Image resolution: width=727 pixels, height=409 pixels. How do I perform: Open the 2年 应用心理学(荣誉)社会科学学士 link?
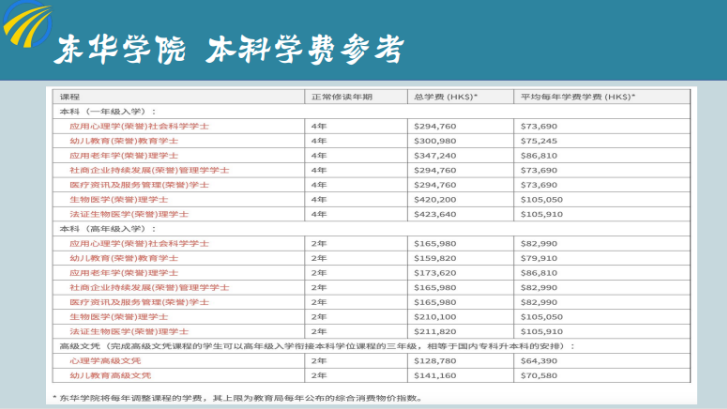pyautogui.click(x=139, y=243)
